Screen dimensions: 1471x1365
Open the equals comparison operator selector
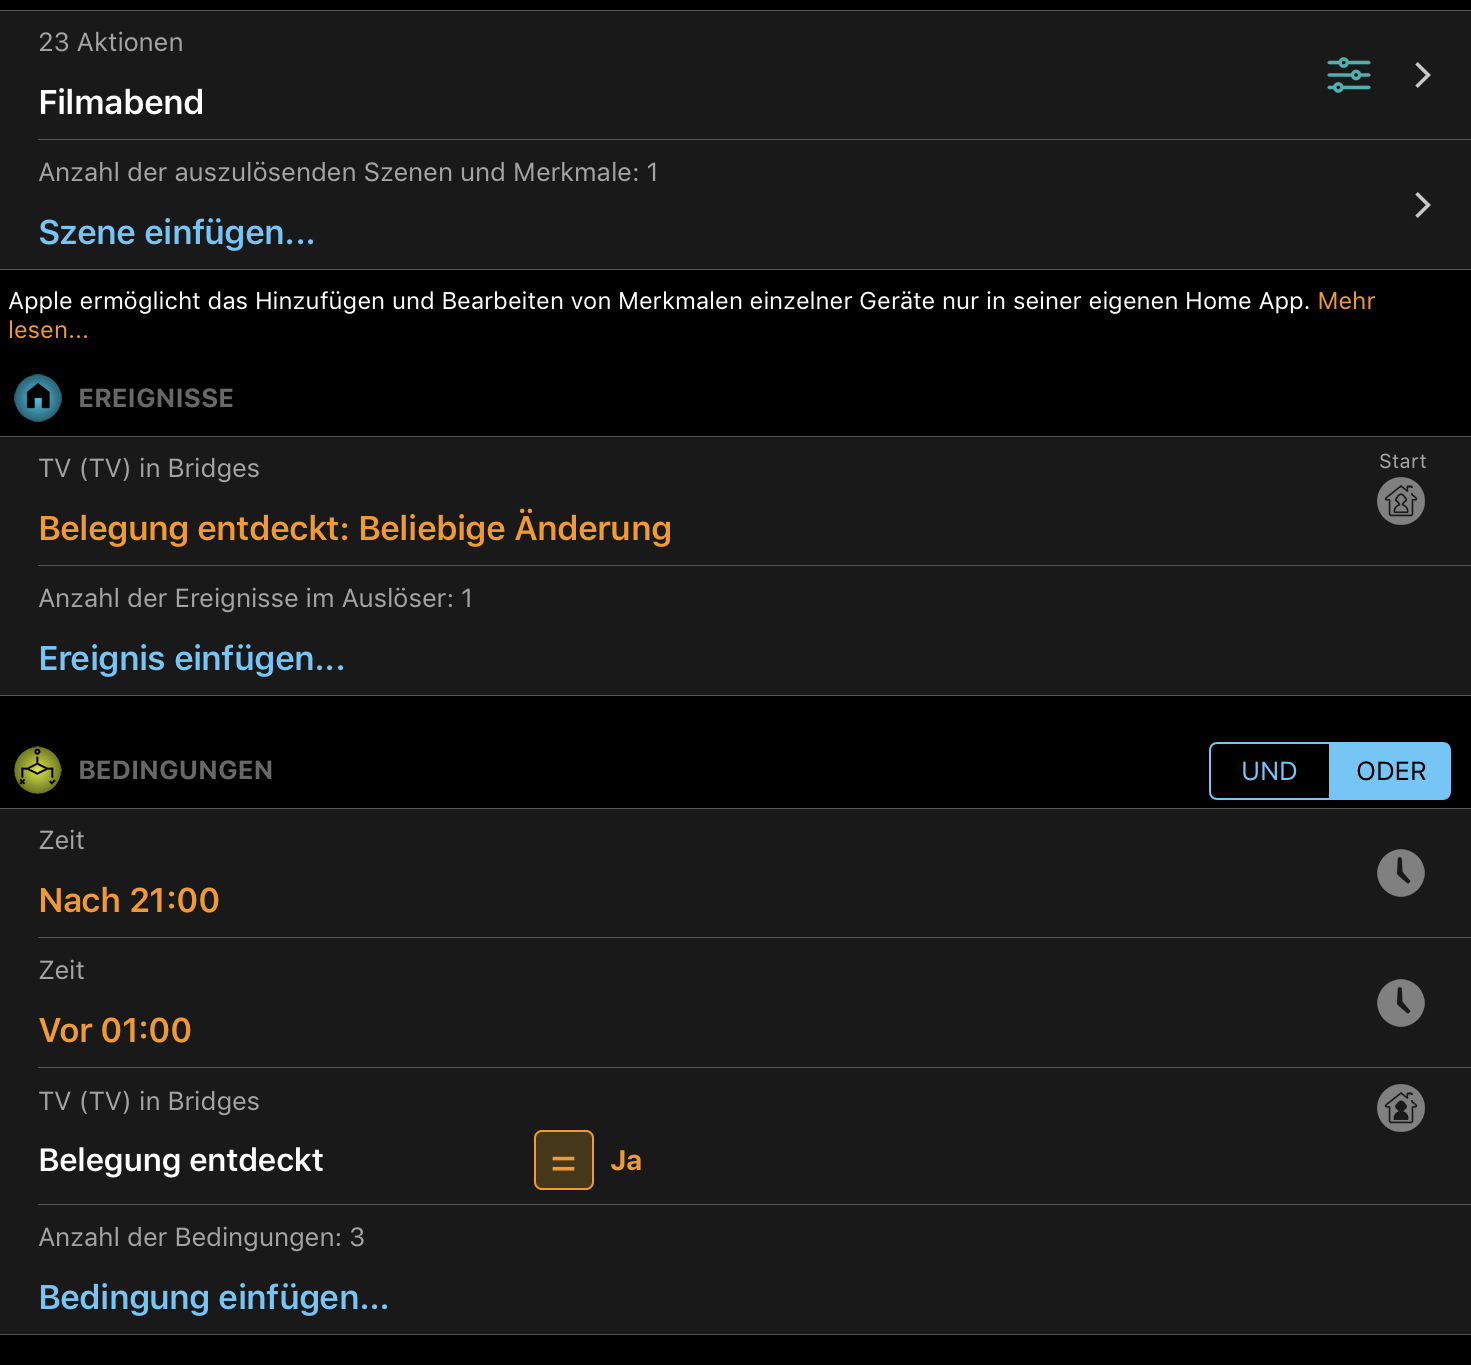click(563, 1160)
